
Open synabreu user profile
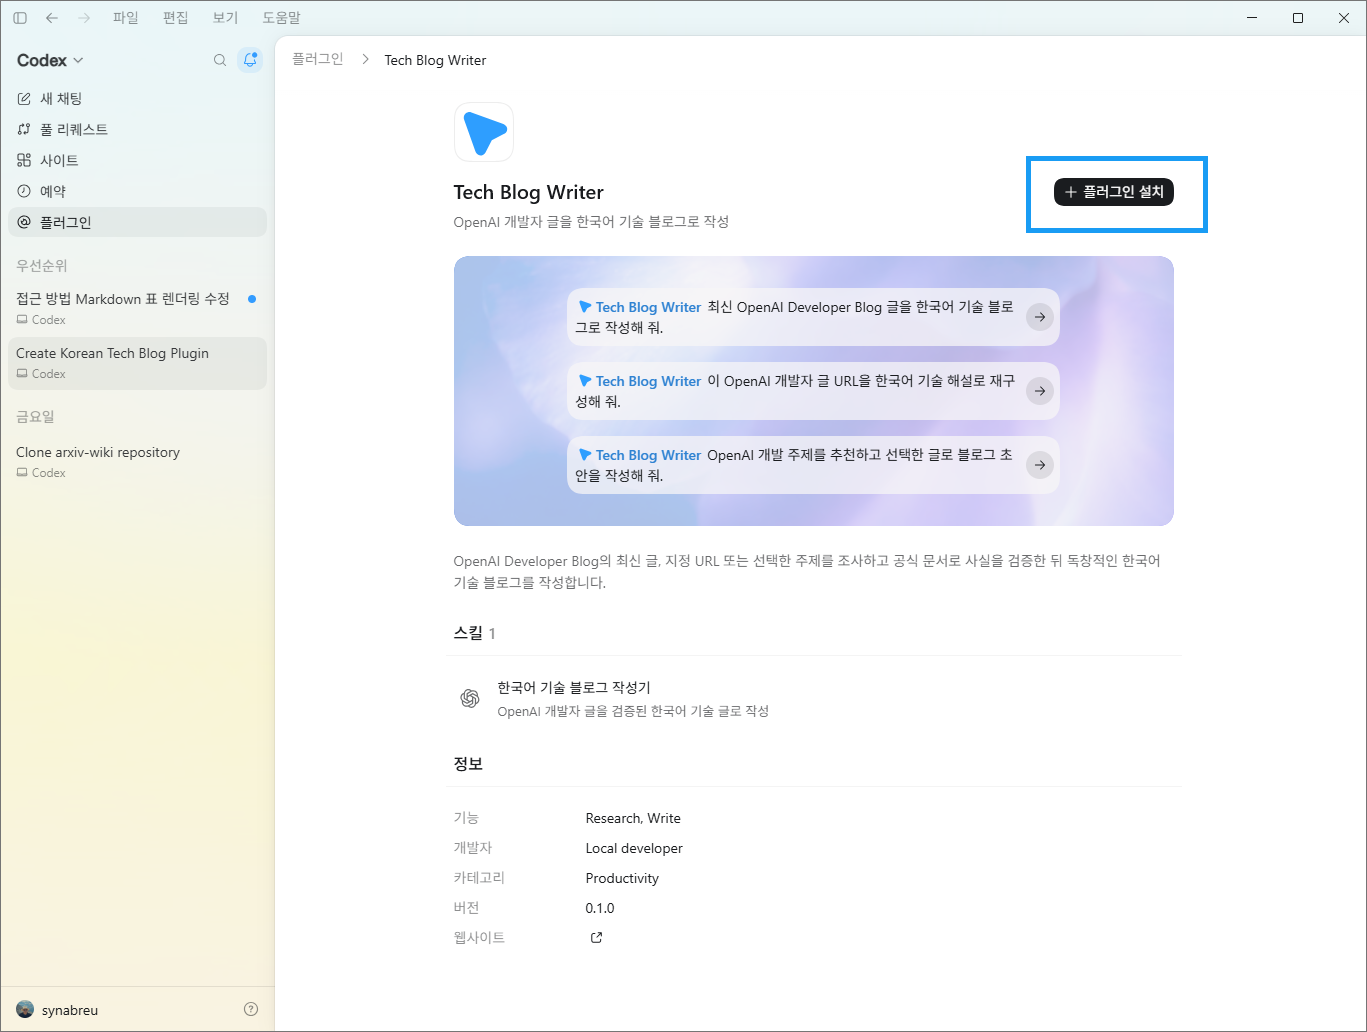[x=57, y=1010]
